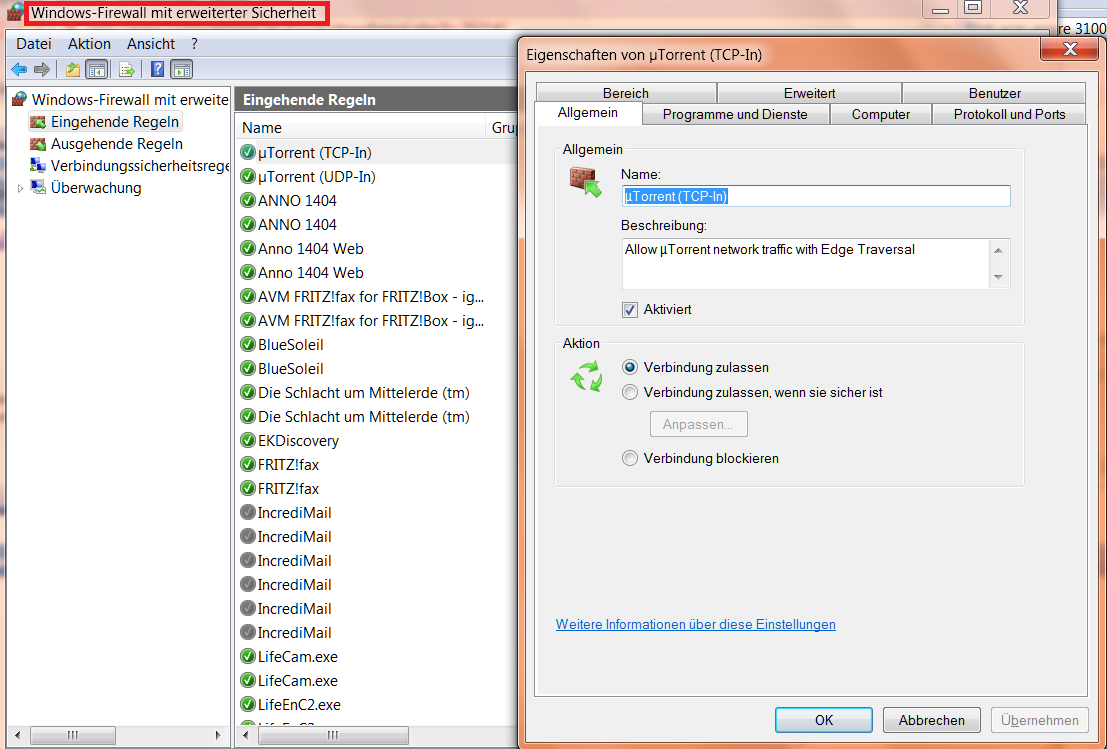Click left arrow of rules list scrollbar
1107x749 pixels.
click(246, 736)
